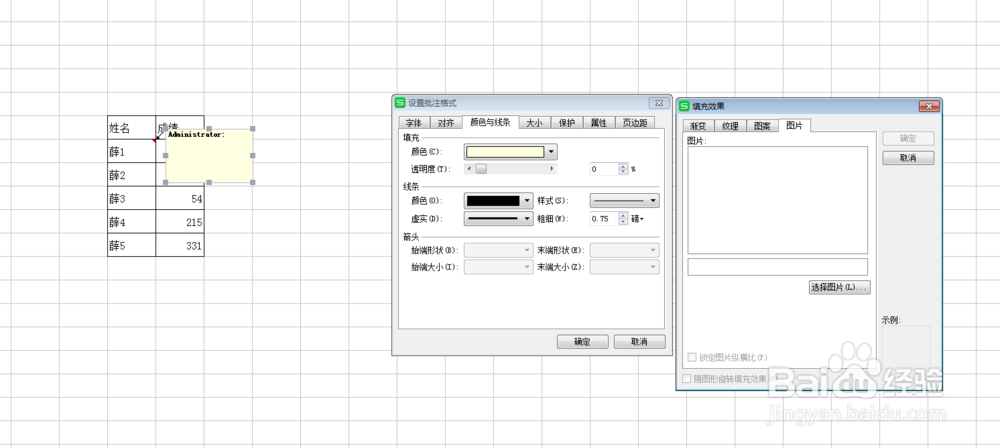Click the fill color swatch (填充 颜色)

(x=505, y=152)
